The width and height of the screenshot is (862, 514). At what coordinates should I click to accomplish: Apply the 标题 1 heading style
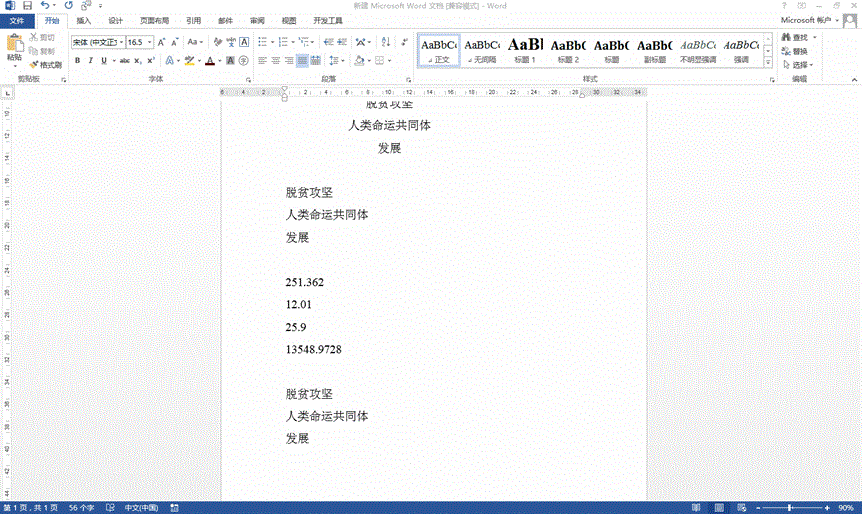pyautogui.click(x=525, y=48)
